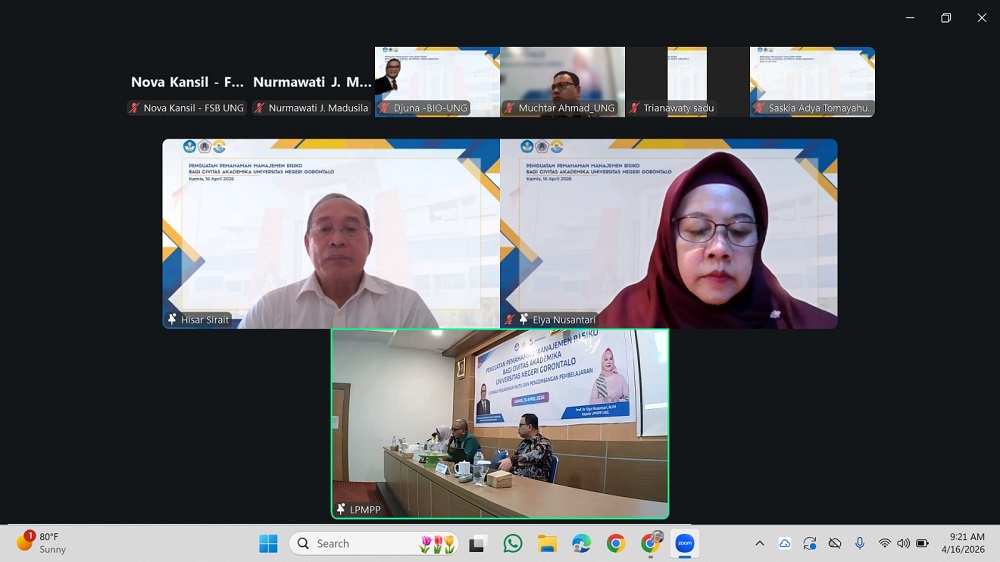1000x562 pixels.
Task: Click the muted mic icon on Elya Nusantari
Action: 510,319
